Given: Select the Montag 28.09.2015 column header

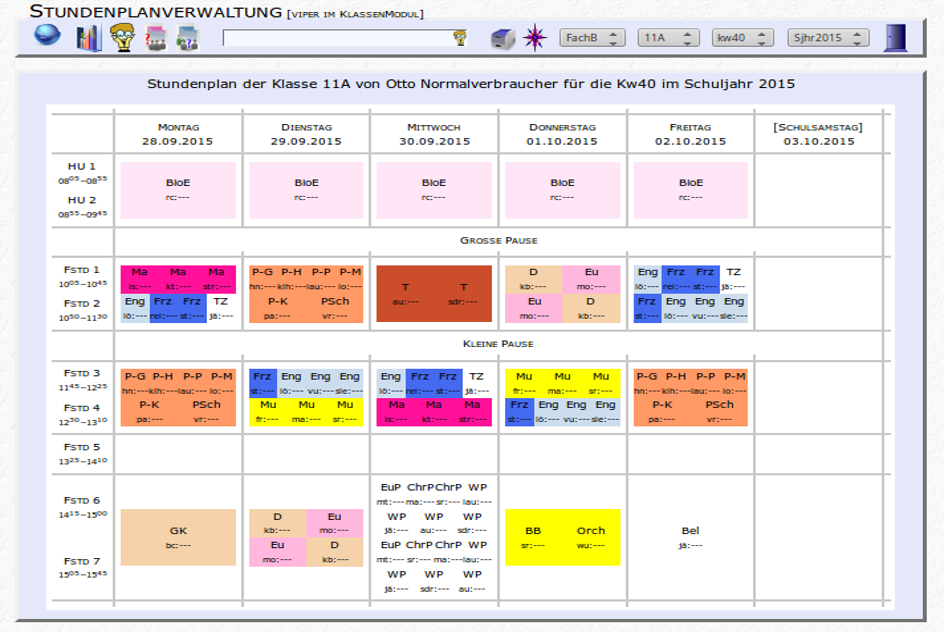Looking at the screenshot, I should [x=178, y=134].
